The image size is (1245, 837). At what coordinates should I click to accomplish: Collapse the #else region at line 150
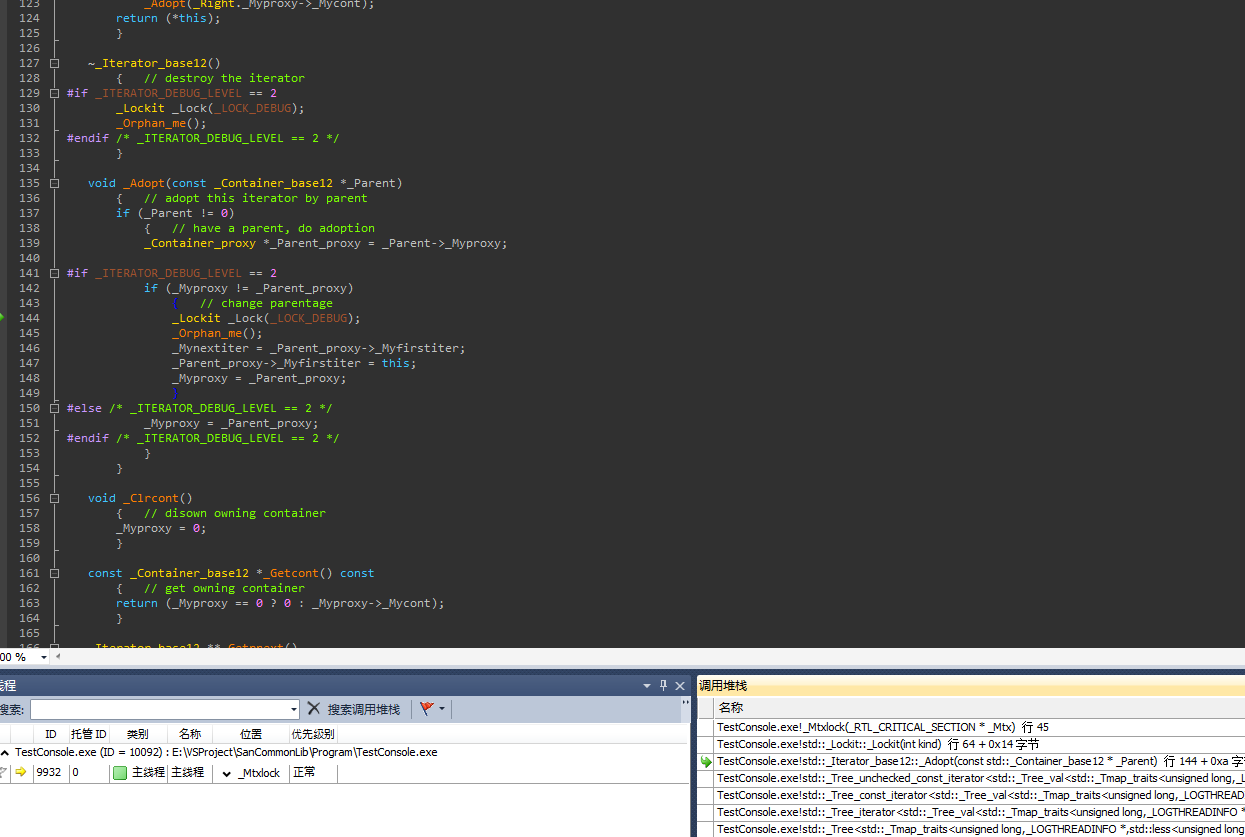pos(54,408)
